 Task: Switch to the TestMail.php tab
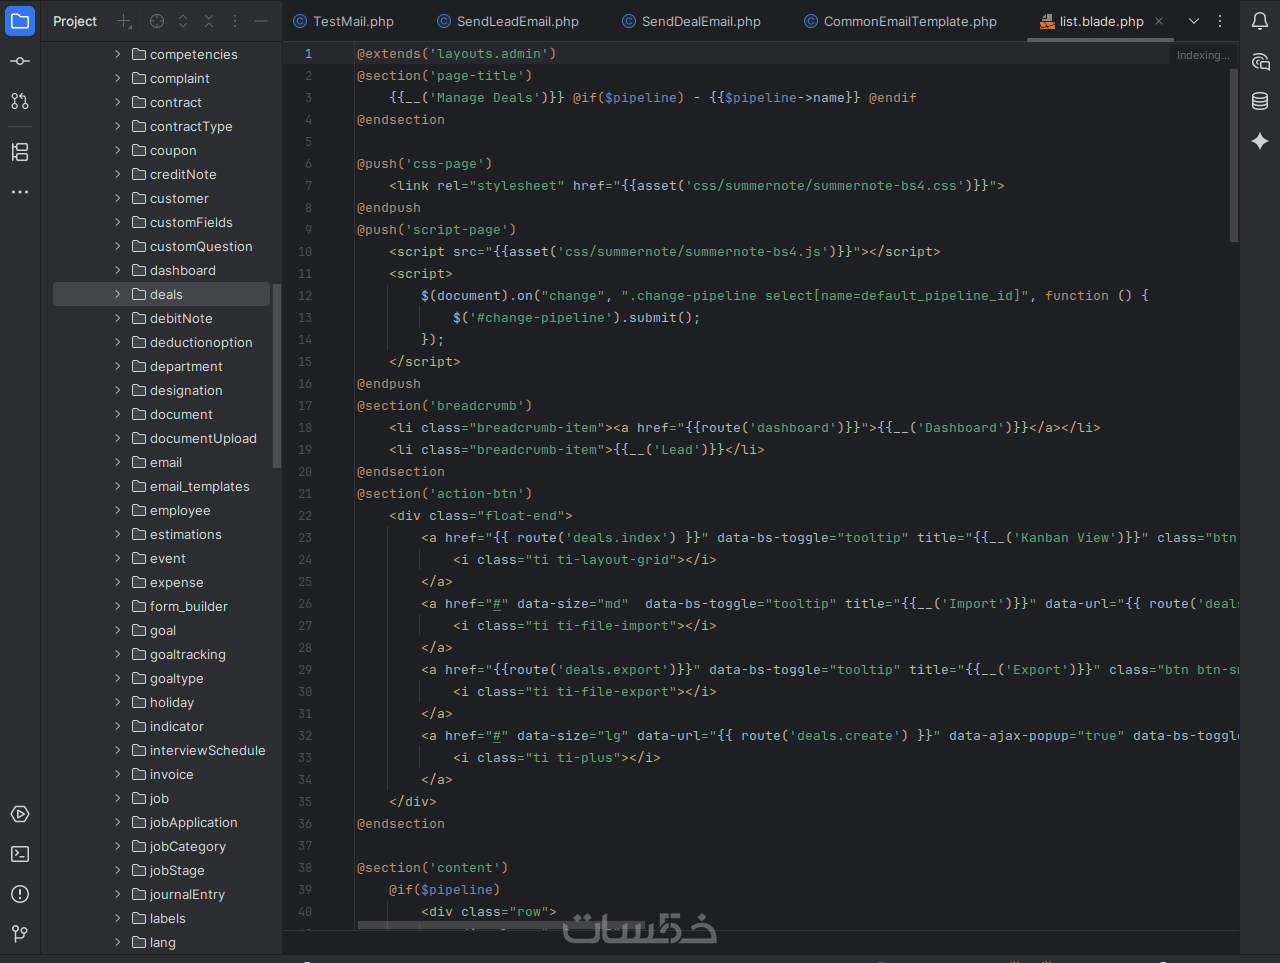(x=343, y=21)
